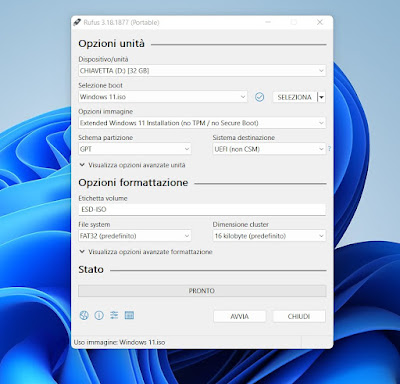
Task: Click the Etichetta volume text field
Action: pyautogui.click(x=202, y=210)
